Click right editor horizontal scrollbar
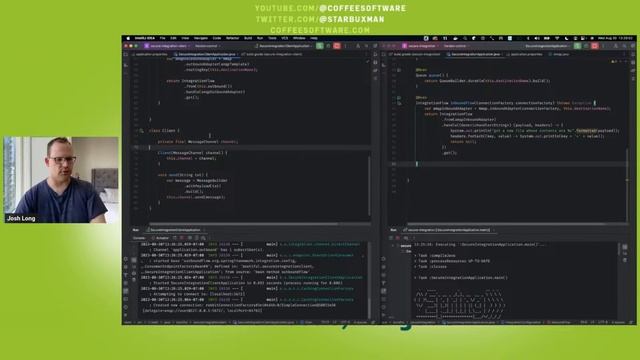This screenshot has width=640, height=360. (x=506, y=224)
